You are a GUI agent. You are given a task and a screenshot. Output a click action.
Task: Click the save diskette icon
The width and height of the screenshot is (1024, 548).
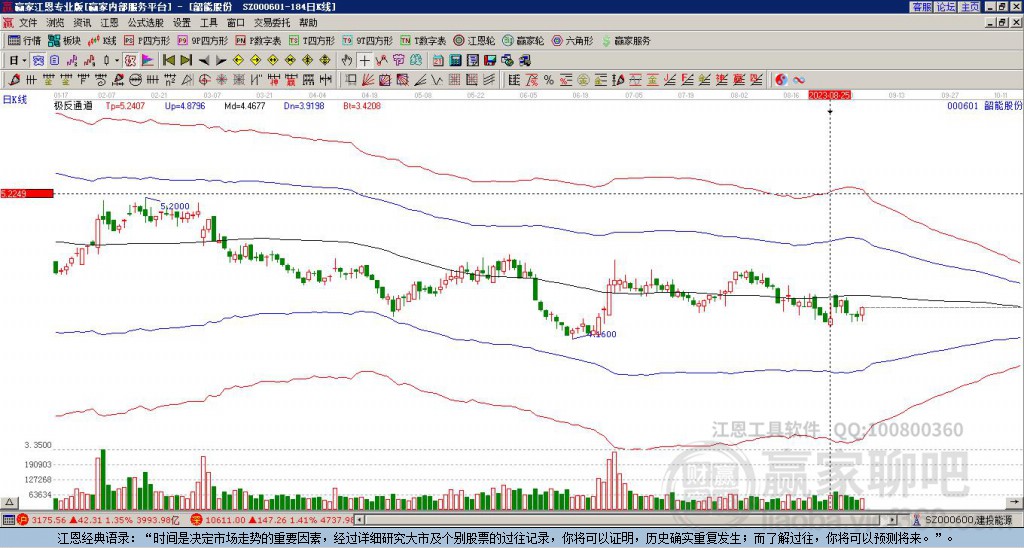pos(488,60)
